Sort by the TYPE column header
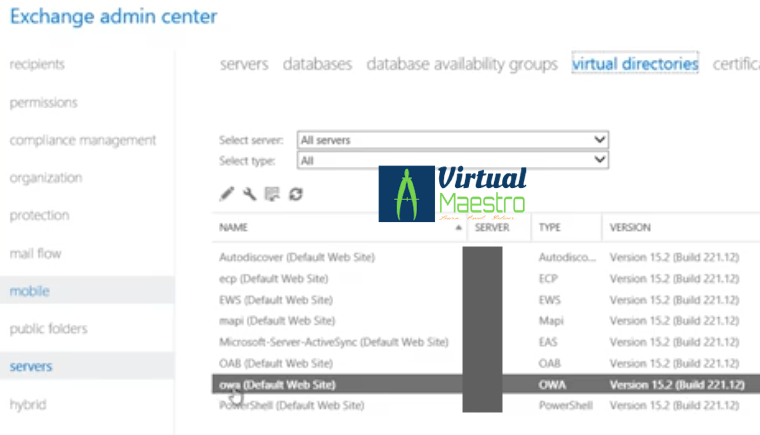The height and width of the screenshot is (435, 760). pyautogui.click(x=550, y=228)
